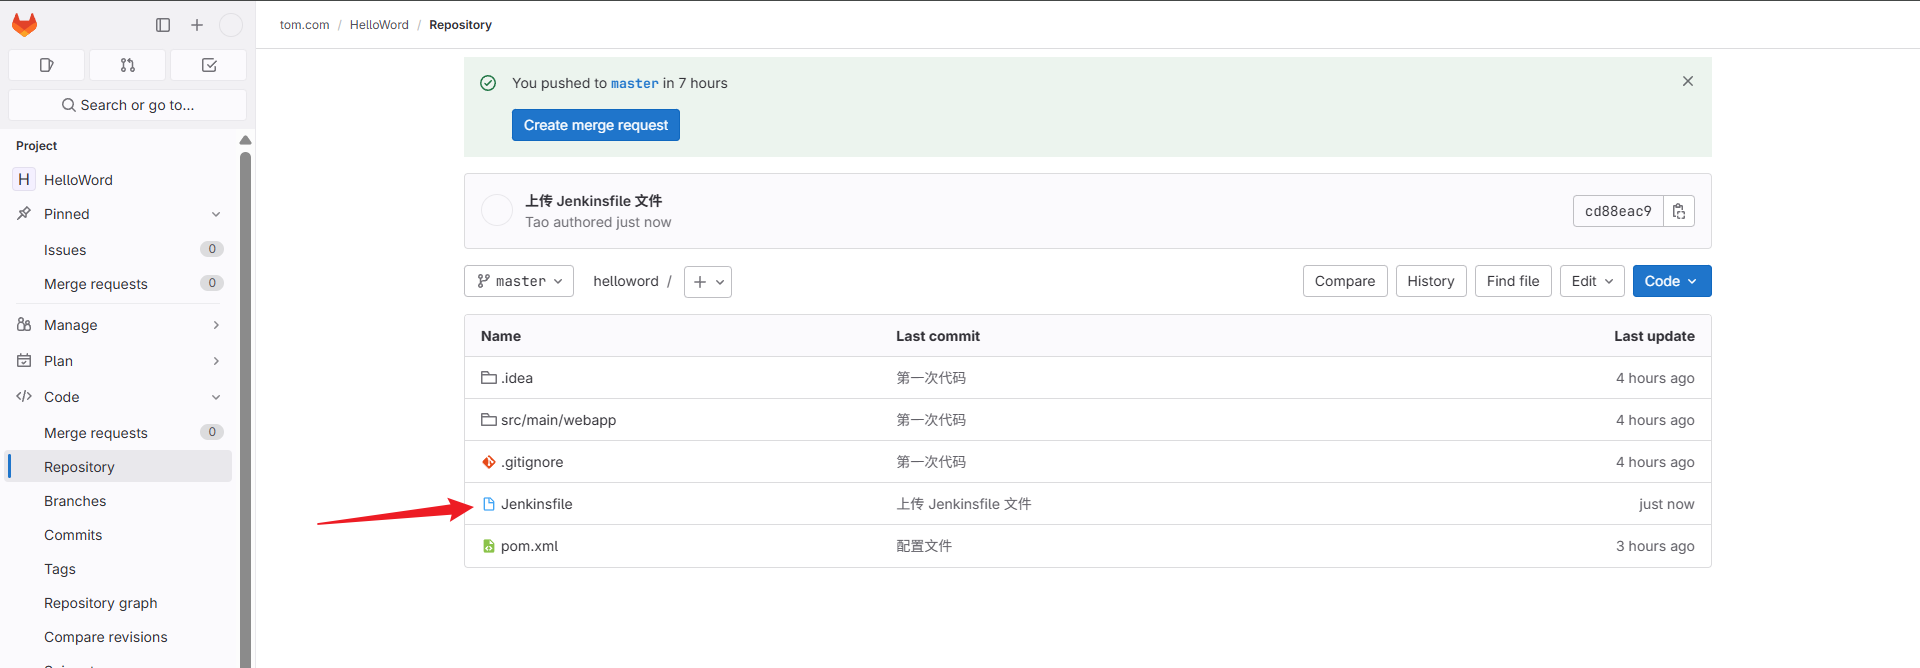Screen dimensions: 1920x668
Task: Click 'just now' last update cell
Action: coord(1666,504)
